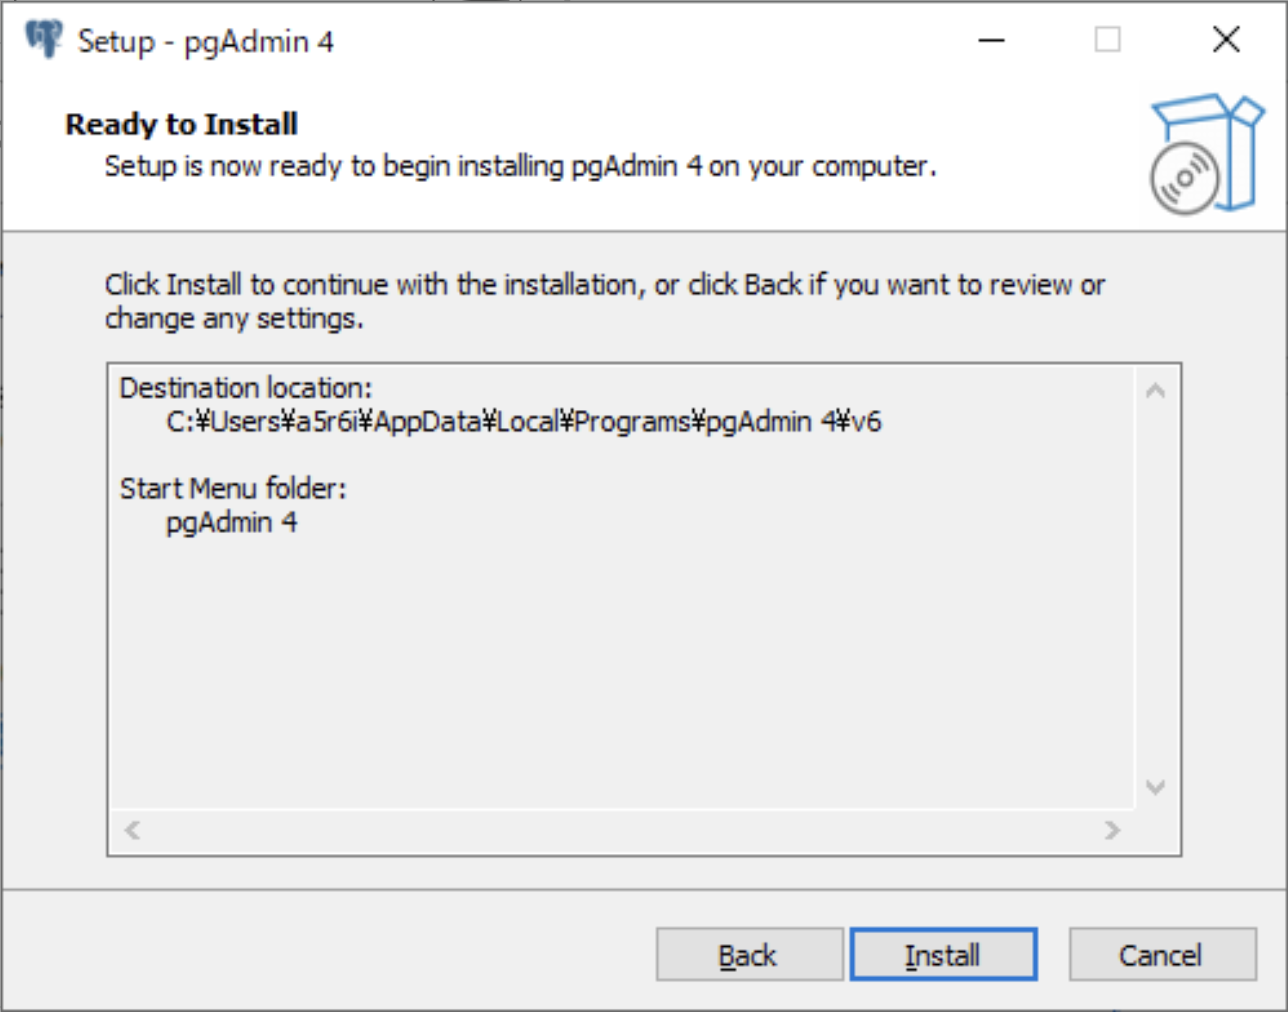The image size is (1288, 1012).
Task: Click the vertical scrollbar track in summary box
Action: pyautogui.click(x=1156, y=589)
